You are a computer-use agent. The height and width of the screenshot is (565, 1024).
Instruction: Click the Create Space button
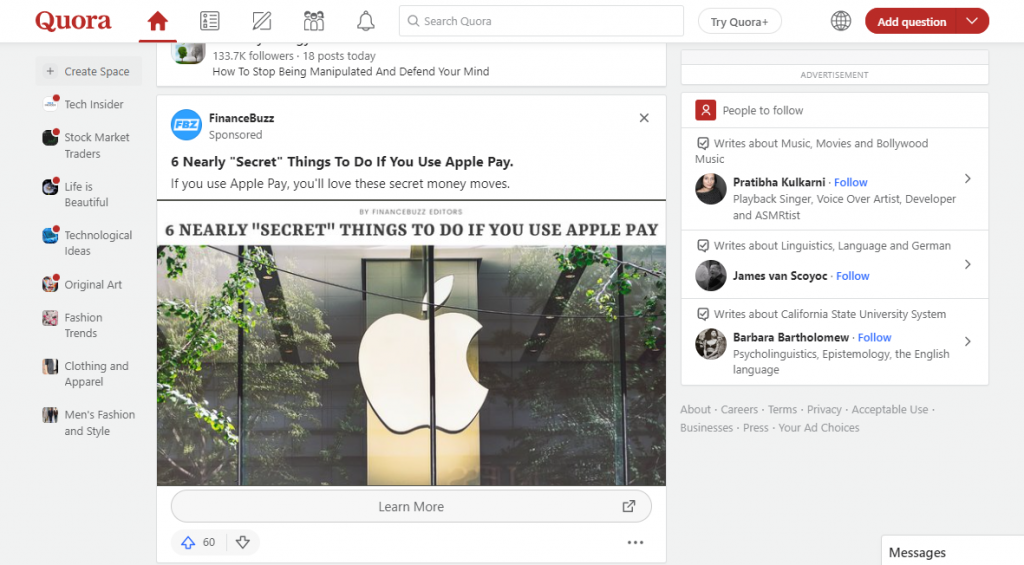click(89, 71)
